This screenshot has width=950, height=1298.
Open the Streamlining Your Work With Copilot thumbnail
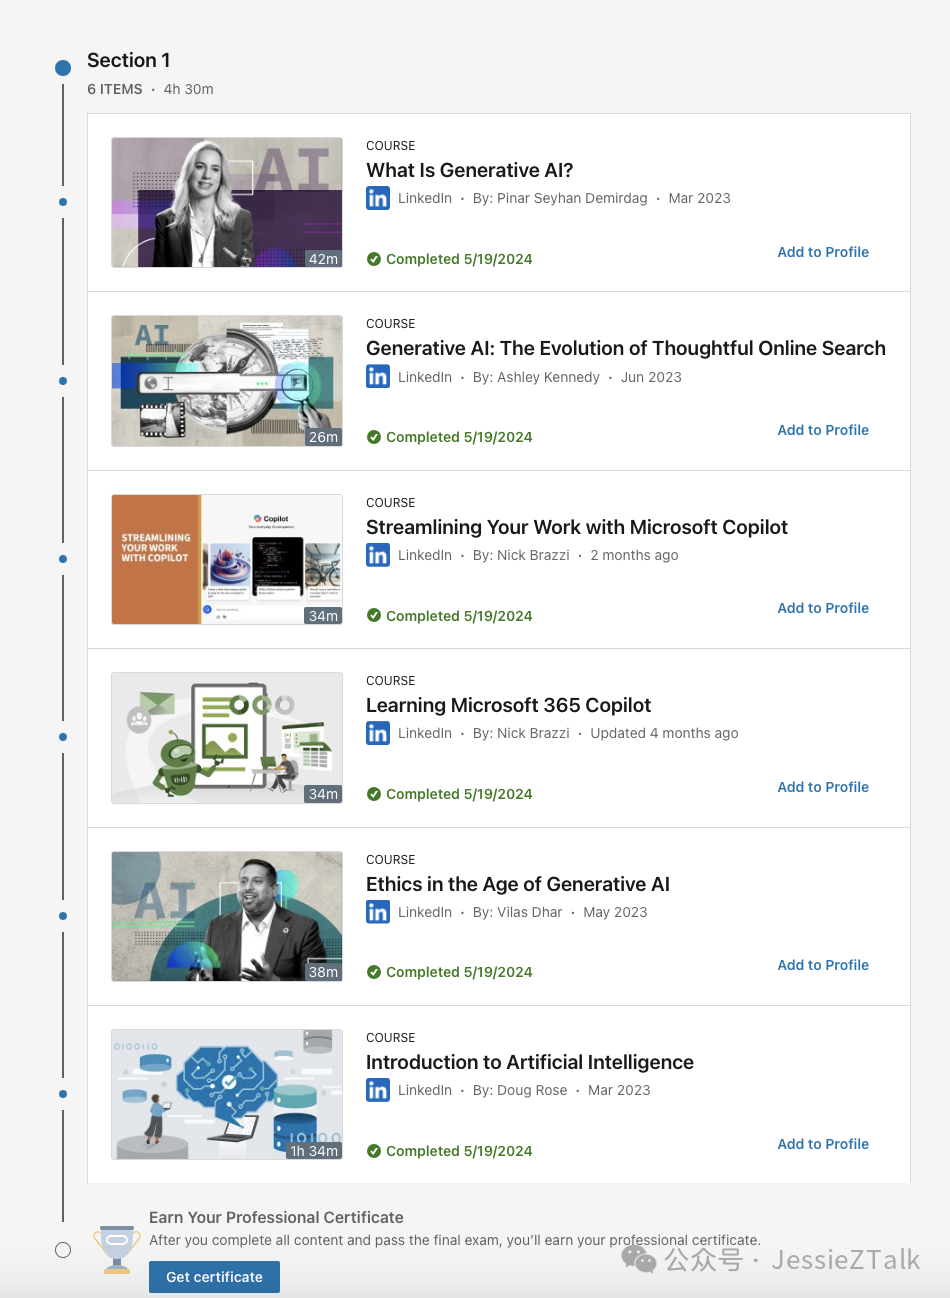click(x=227, y=559)
